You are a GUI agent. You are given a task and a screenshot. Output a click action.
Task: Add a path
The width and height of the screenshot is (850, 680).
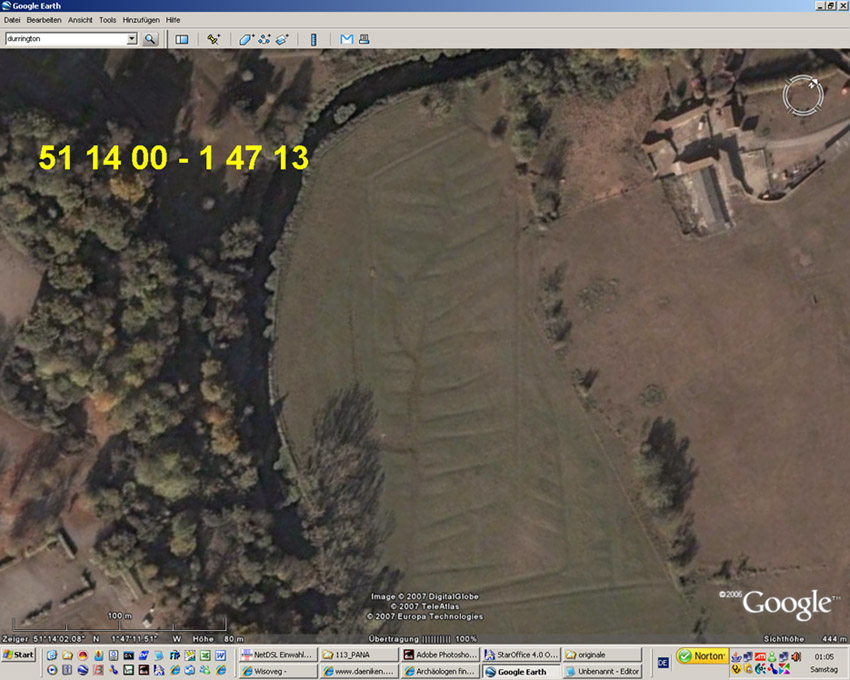(264, 39)
